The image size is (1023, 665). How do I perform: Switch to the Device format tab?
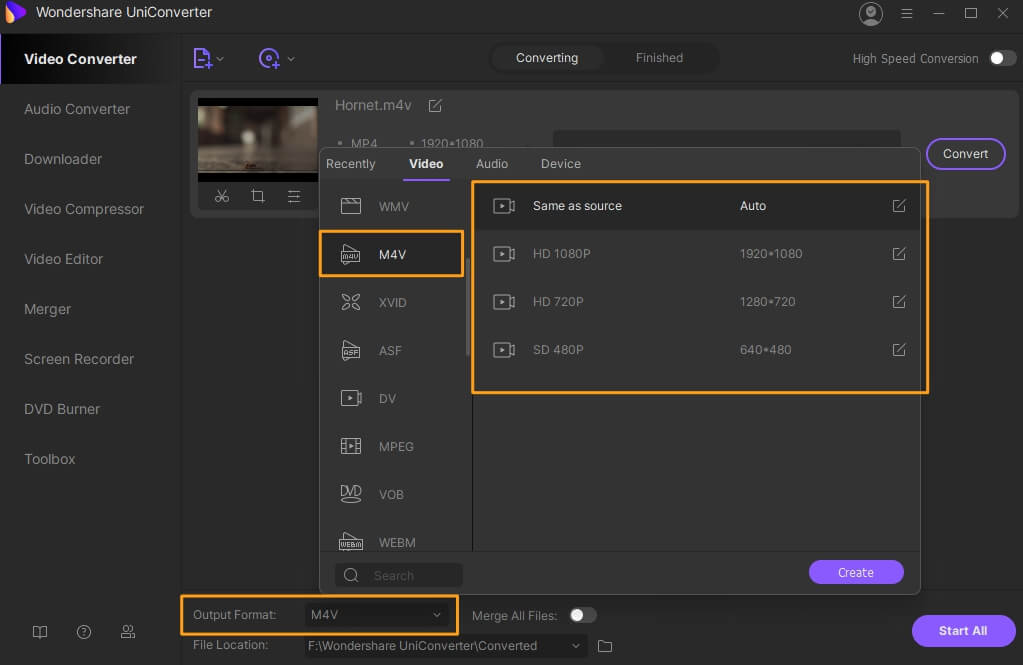pyautogui.click(x=560, y=164)
